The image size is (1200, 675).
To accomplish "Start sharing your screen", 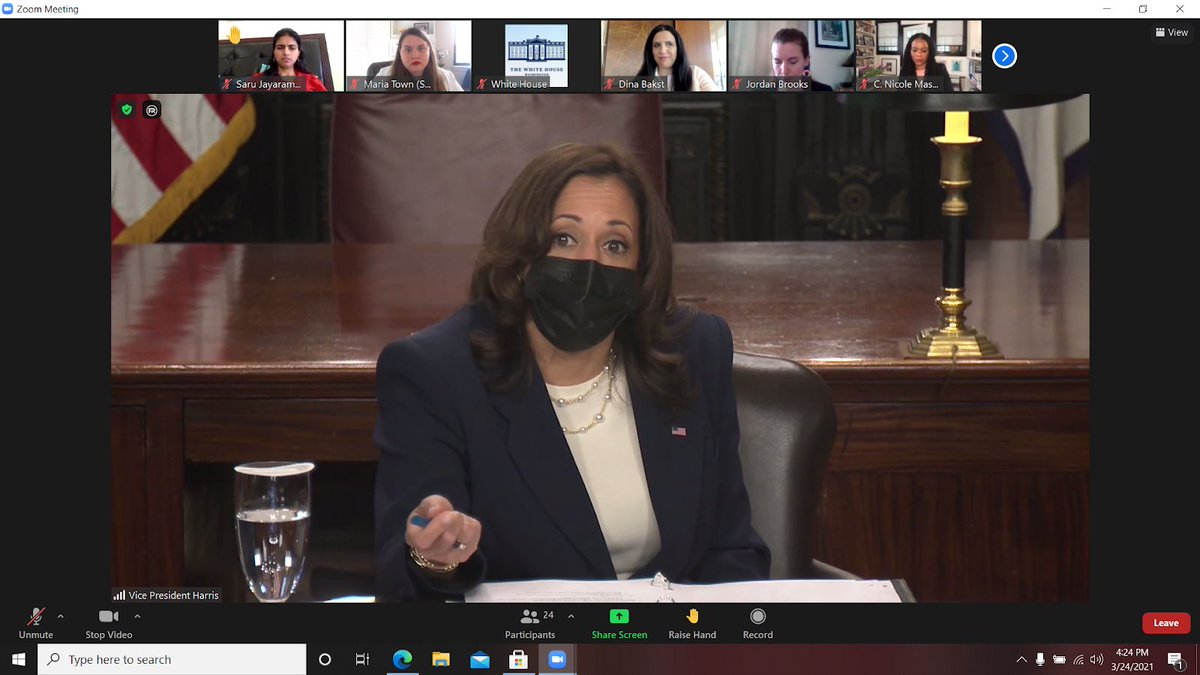I will pyautogui.click(x=619, y=622).
